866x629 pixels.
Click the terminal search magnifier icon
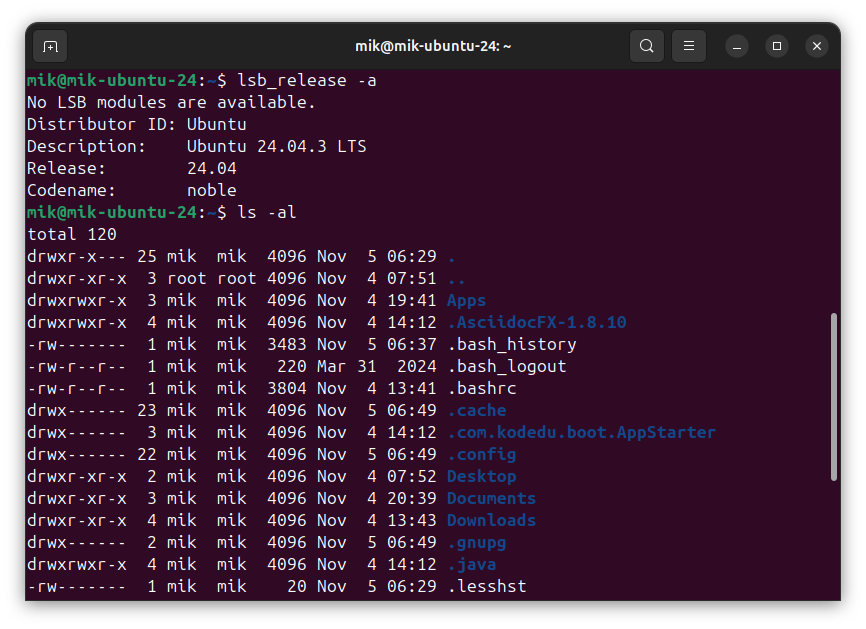click(x=647, y=46)
